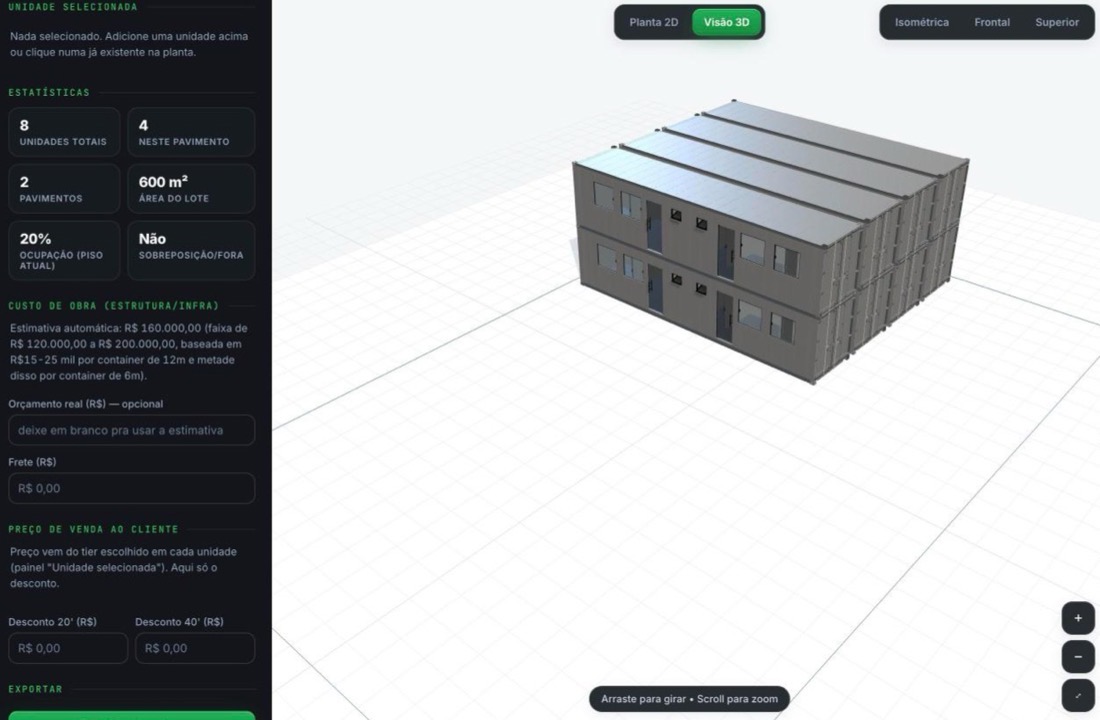Viewport: 1100px width, 720px height.
Task: Set camera to Isométrica view
Action: [x=921, y=22]
